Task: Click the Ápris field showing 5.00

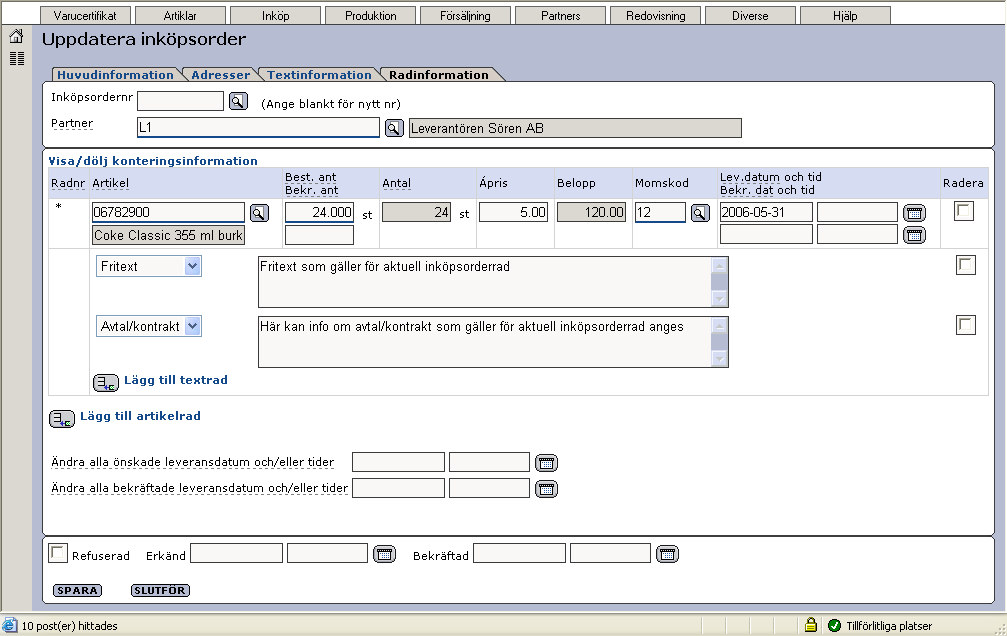Action: point(514,212)
